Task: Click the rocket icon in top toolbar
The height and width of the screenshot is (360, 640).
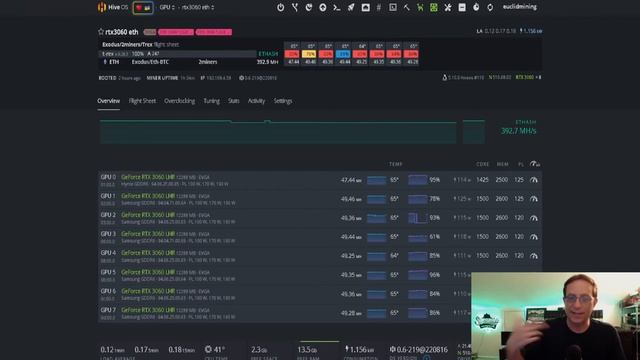Action: (x=351, y=7)
